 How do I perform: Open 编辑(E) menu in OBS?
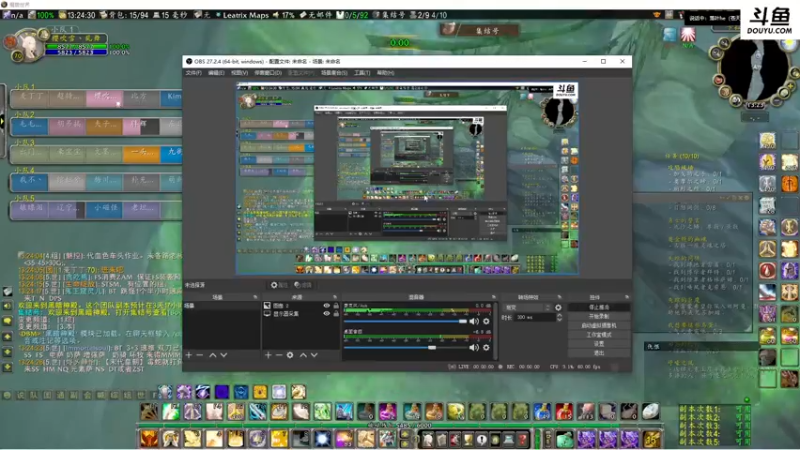(x=216, y=73)
